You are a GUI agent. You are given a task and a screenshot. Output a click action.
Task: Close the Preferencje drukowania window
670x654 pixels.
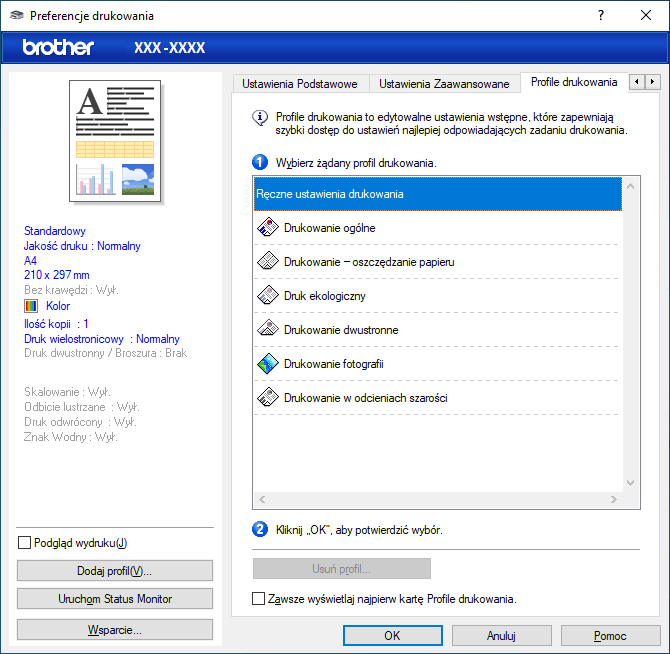(646, 15)
